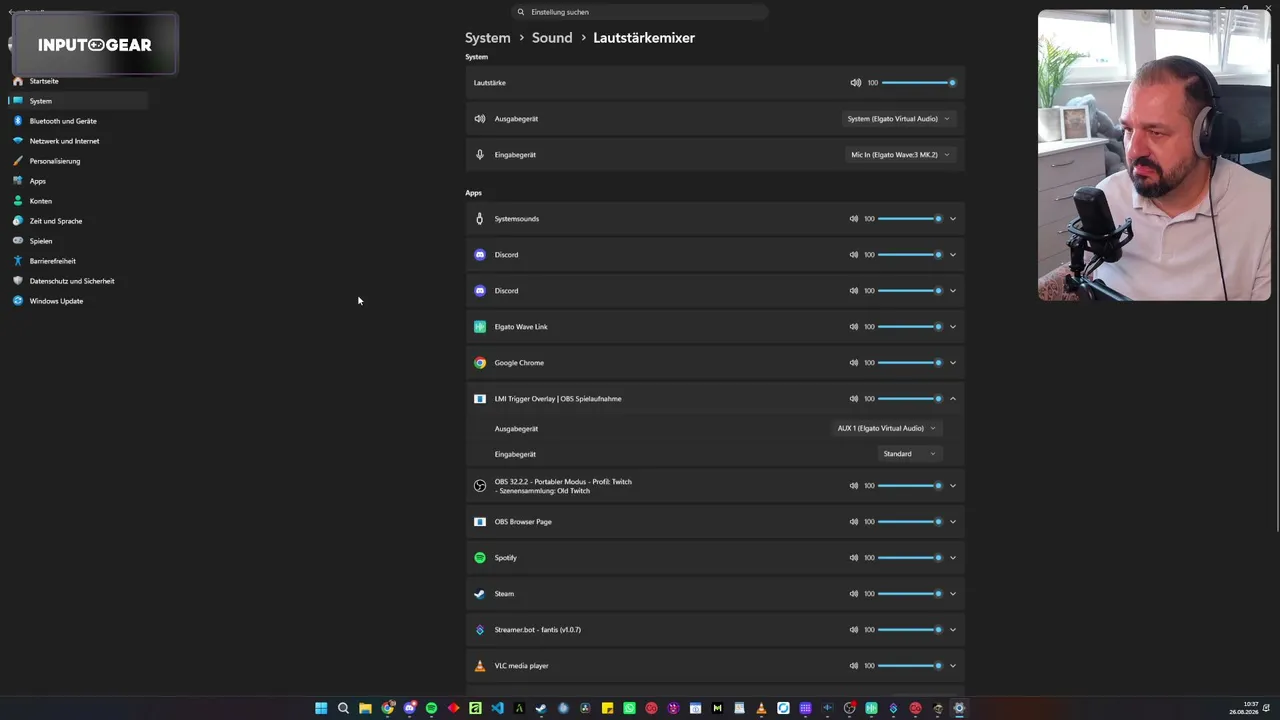
Task: Click the Google Chrome icon in the mixer list
Action: tap(480, 363)
